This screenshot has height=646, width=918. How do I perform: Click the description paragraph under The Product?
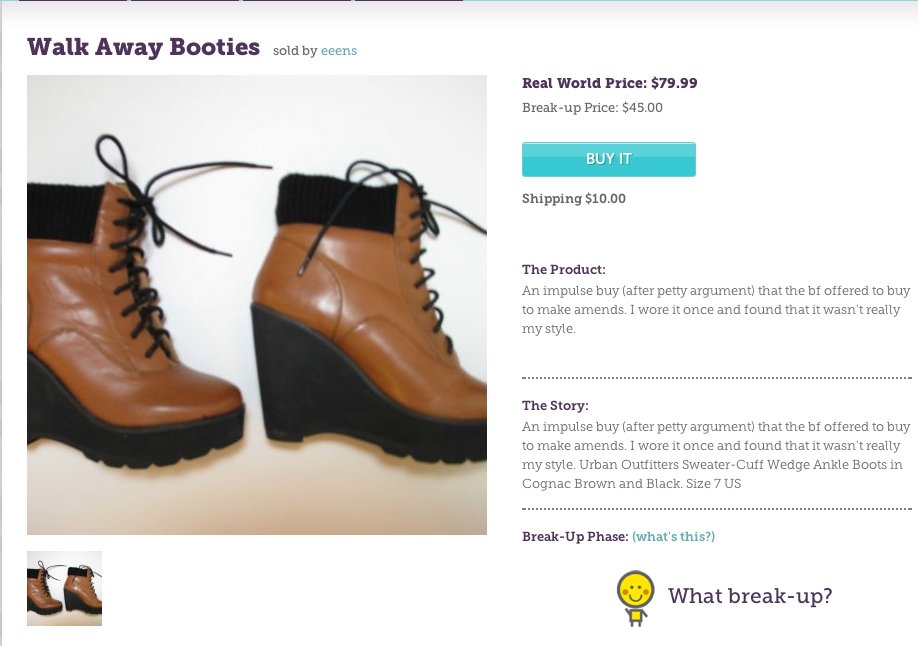(x=715, y=310)
